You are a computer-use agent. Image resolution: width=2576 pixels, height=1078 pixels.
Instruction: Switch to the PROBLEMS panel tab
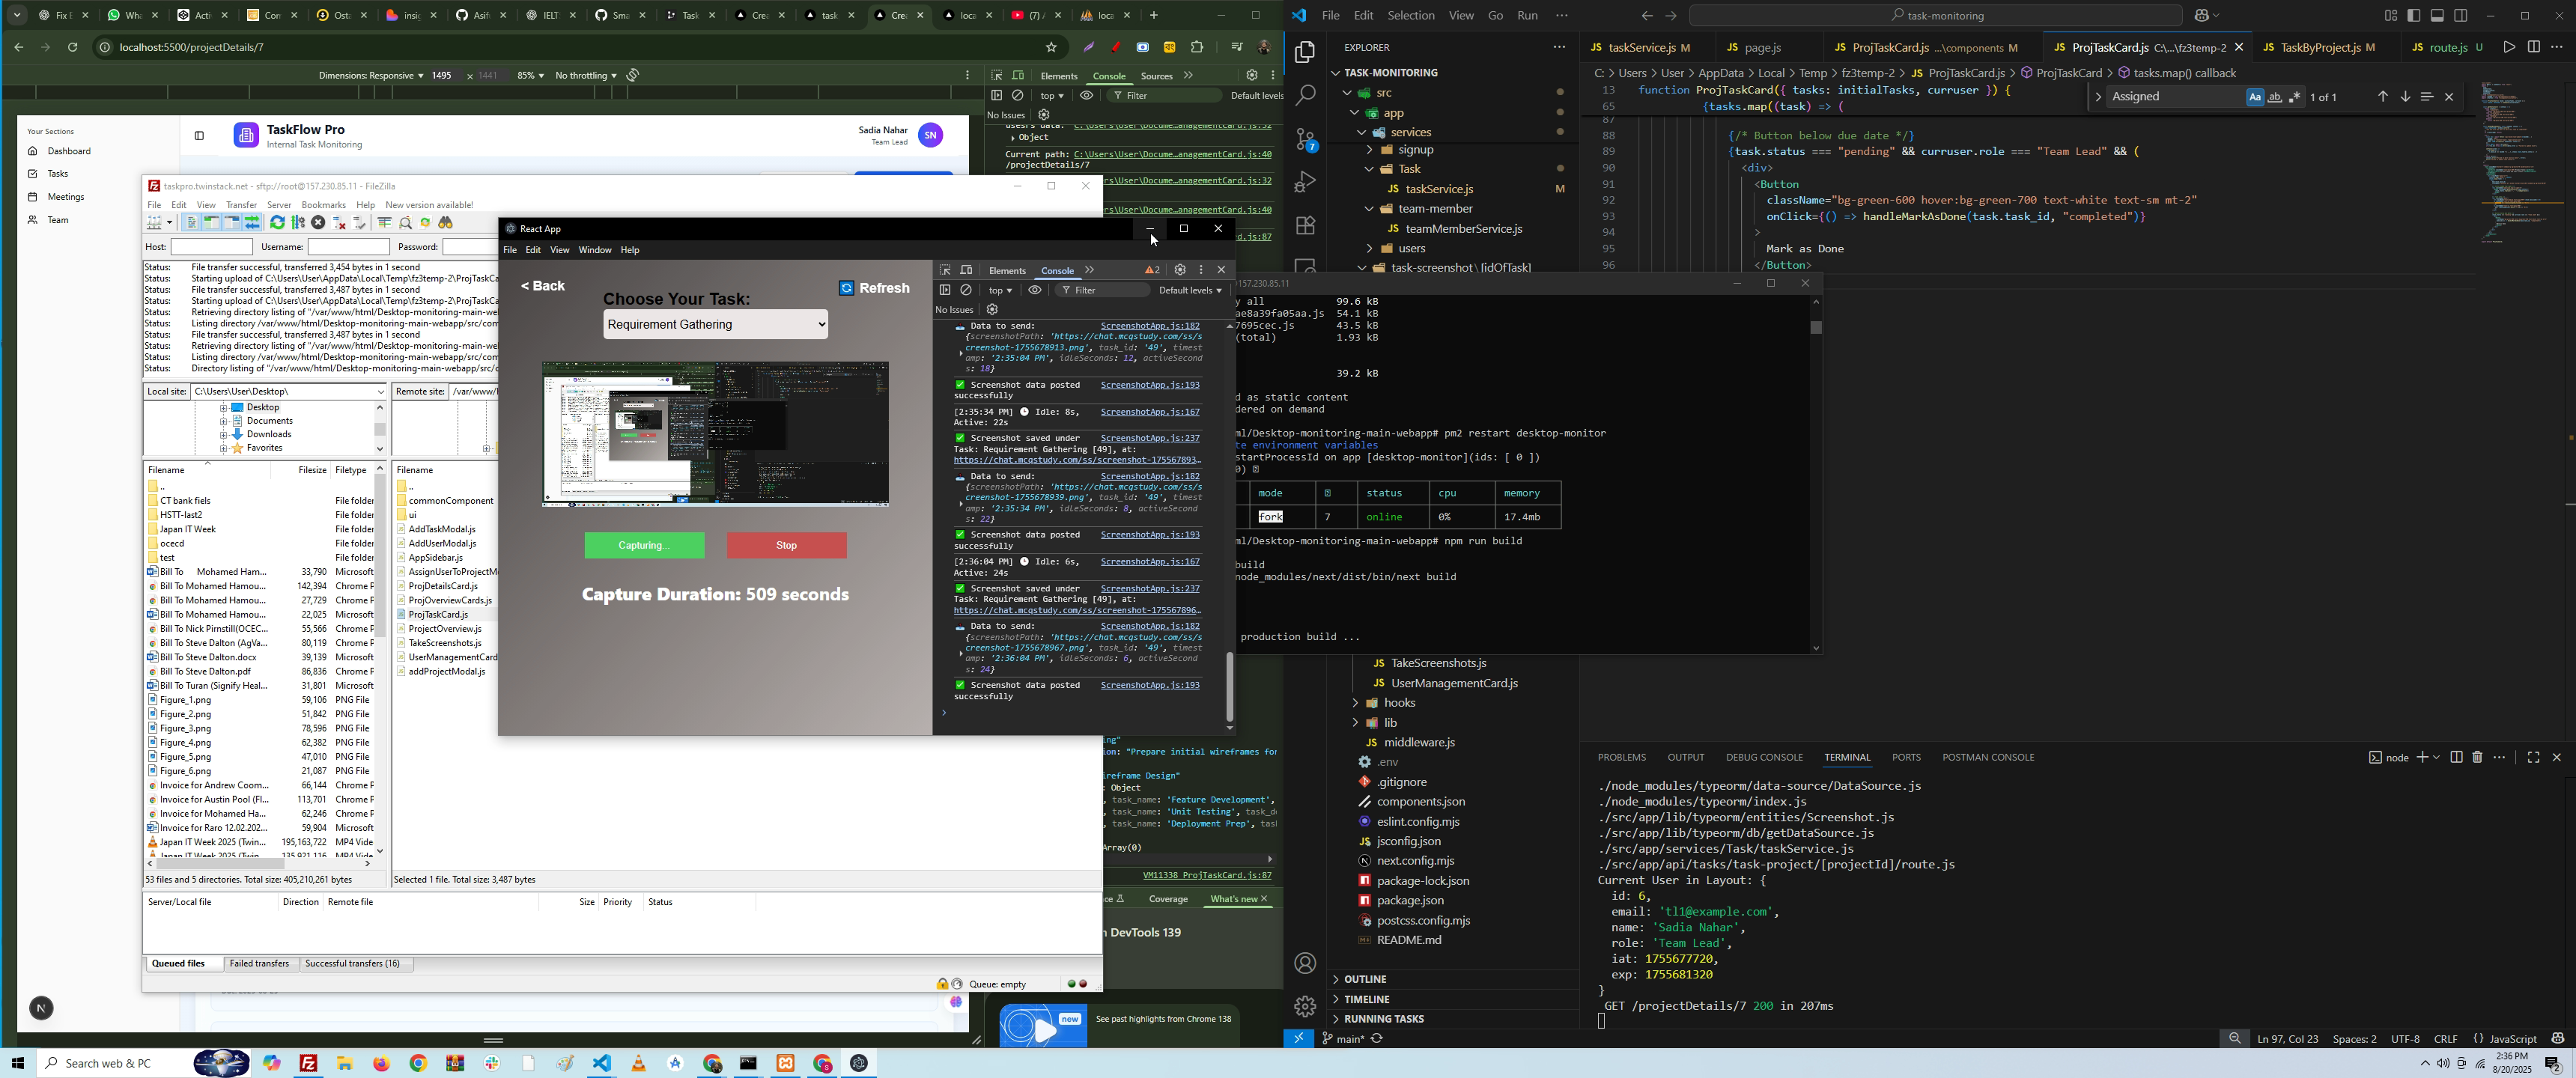pyautogui.click(x=1621, y=758)
